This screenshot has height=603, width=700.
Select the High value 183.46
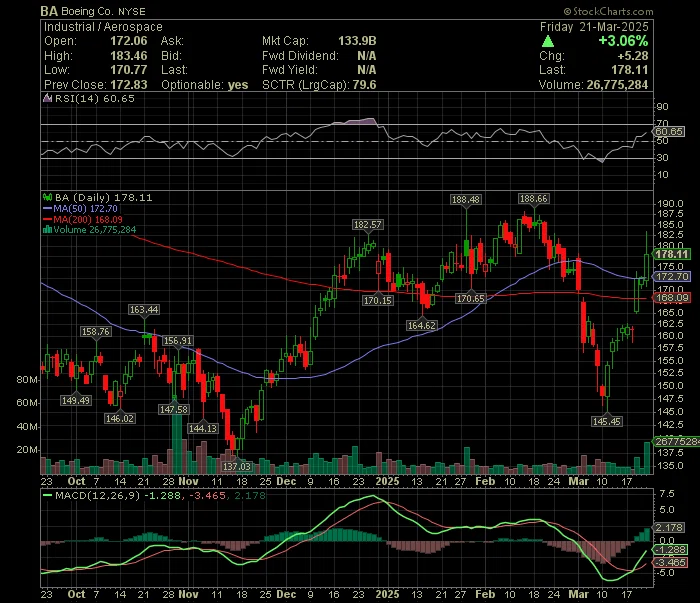(x=129, y=56)
